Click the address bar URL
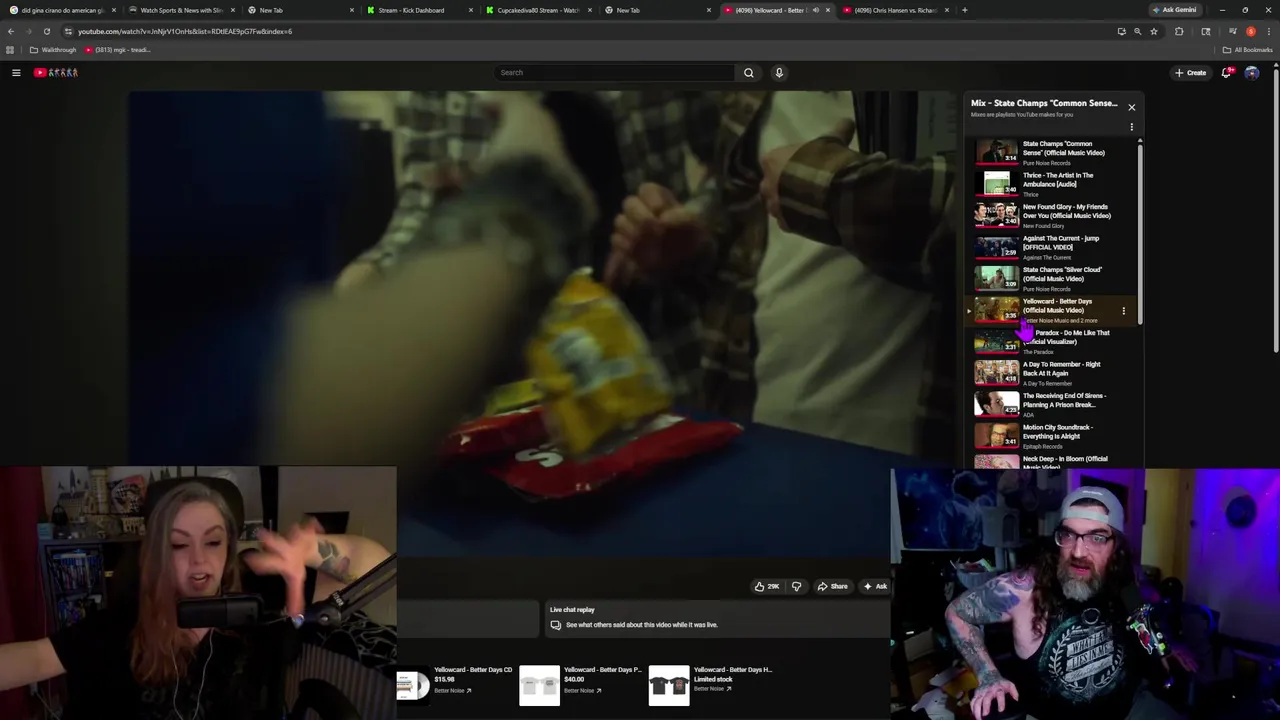Screen dimensions: 1280x720 tap(185, 31)
